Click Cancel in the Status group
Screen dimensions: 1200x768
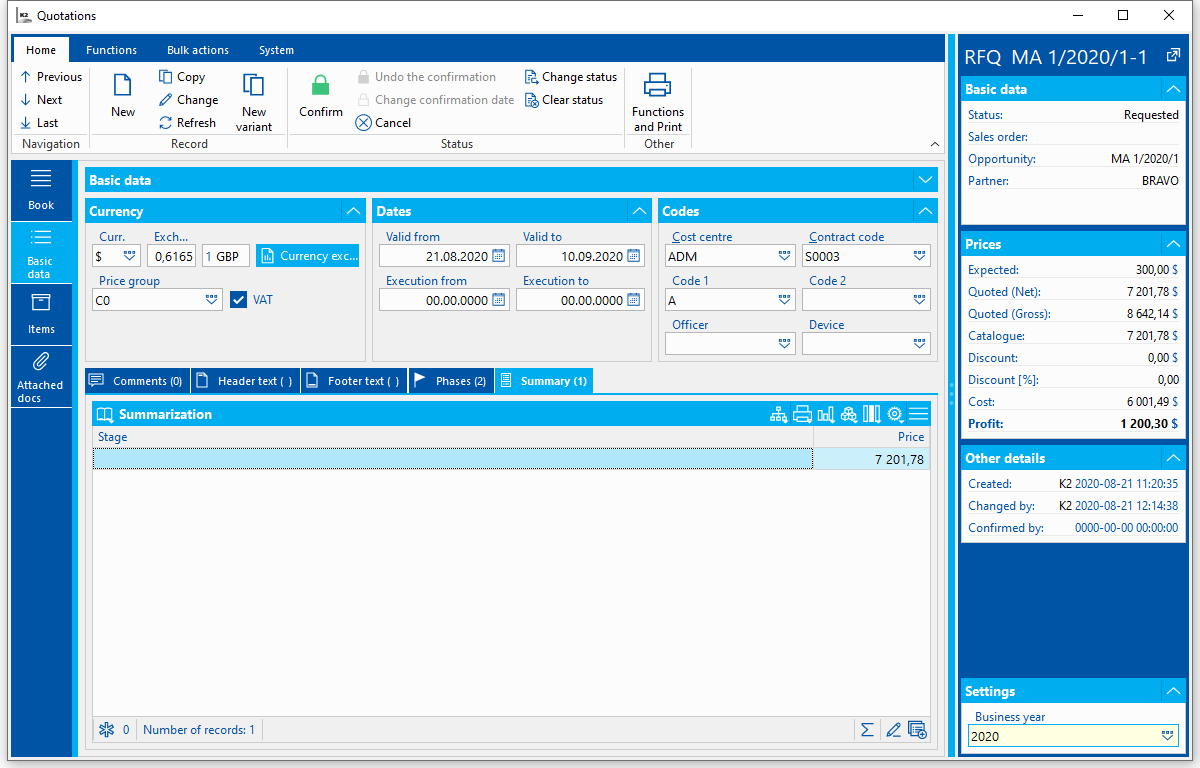[x=383, y=123]
